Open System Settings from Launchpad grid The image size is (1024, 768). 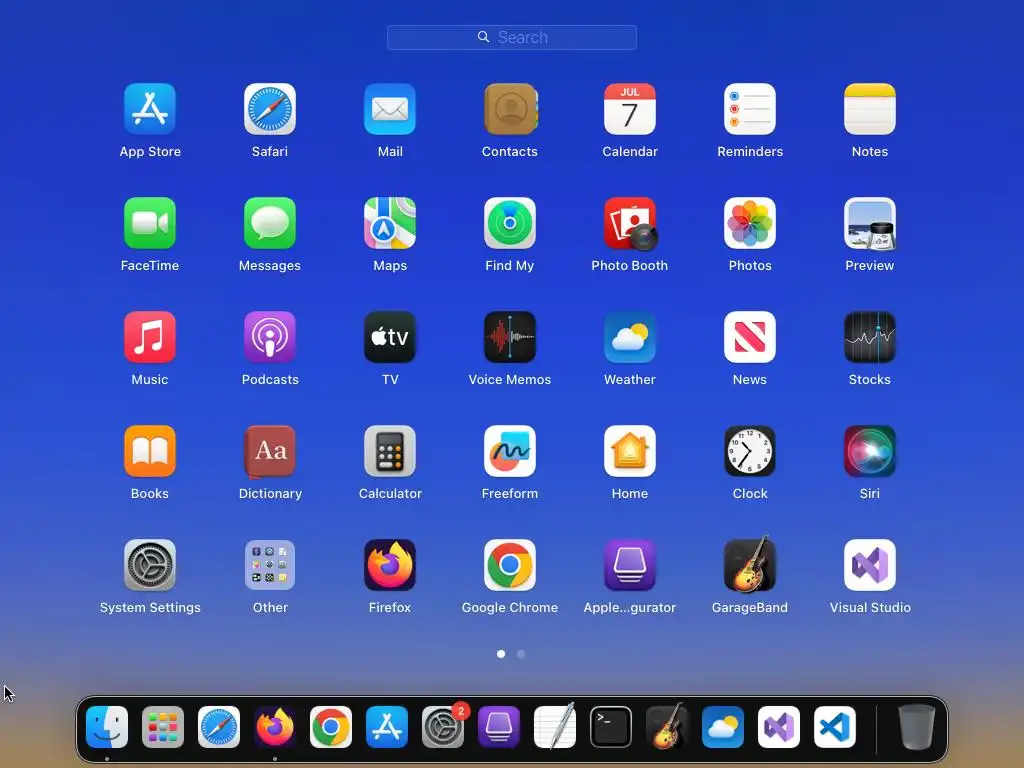point(150,565)
